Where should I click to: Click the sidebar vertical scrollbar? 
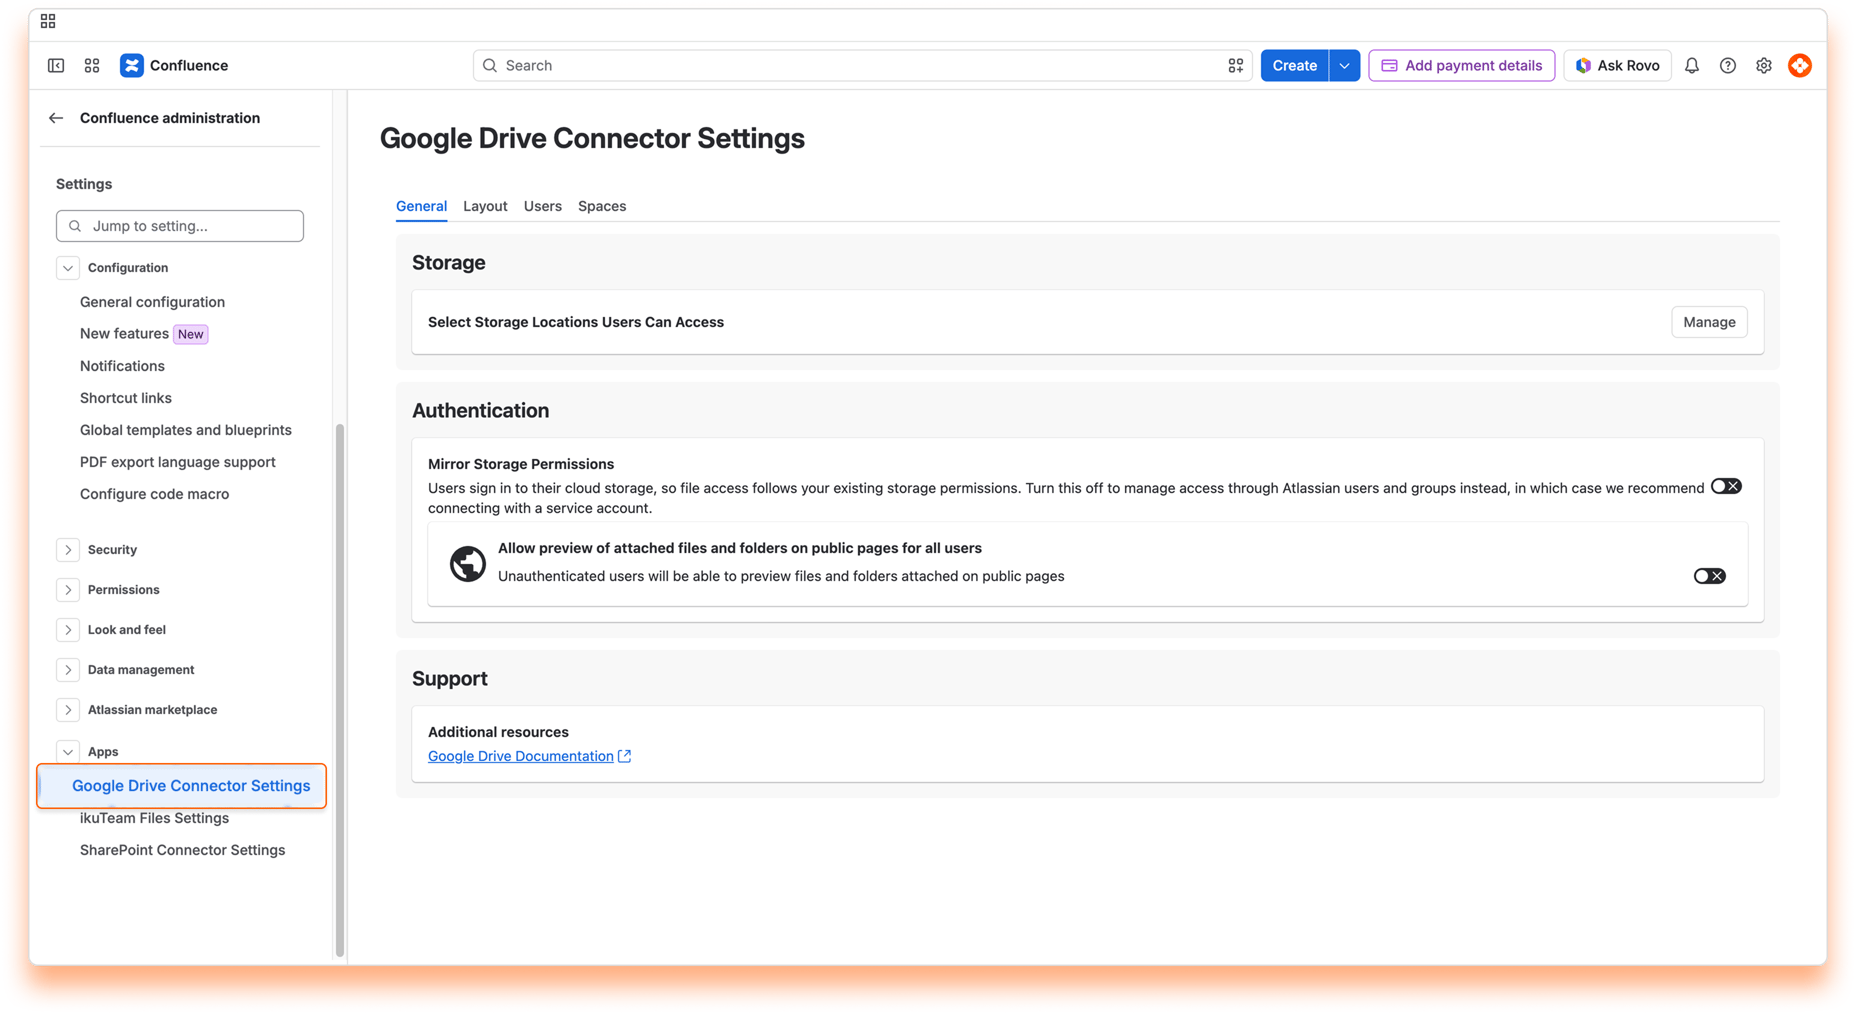(x=340, y=690)
